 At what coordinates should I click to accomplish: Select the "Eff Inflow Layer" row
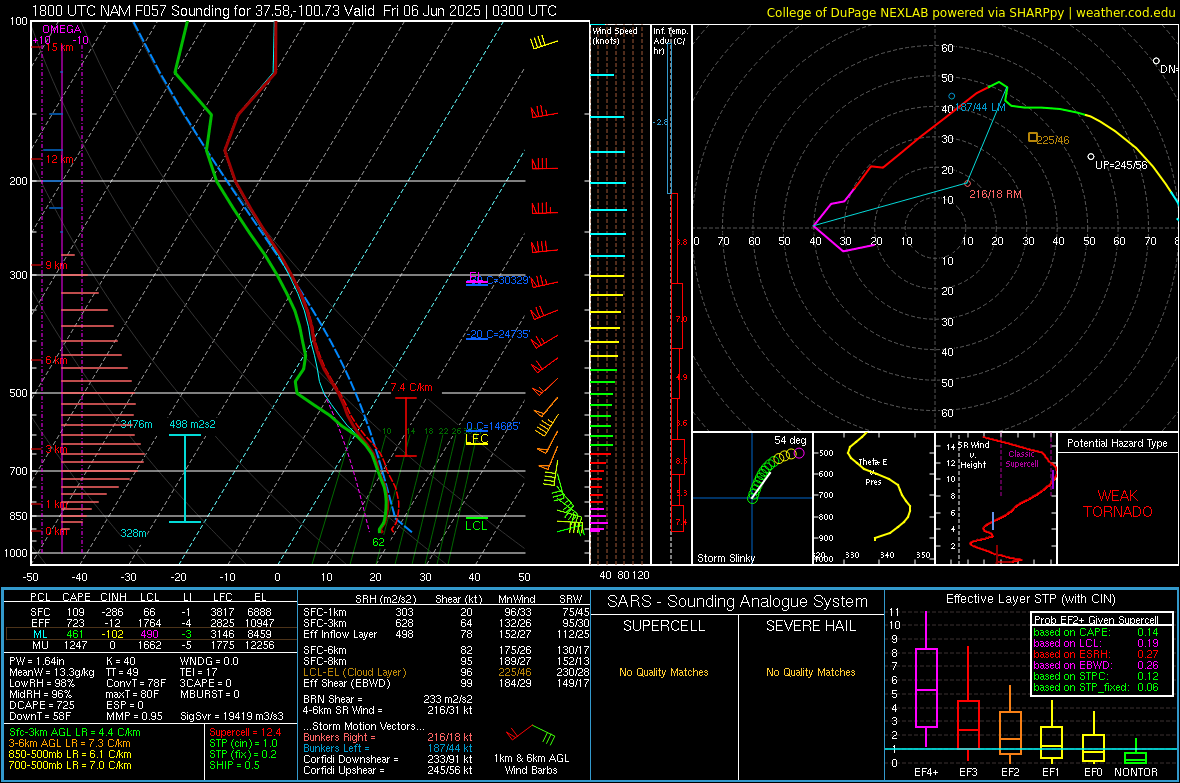(x=446, y=634)
